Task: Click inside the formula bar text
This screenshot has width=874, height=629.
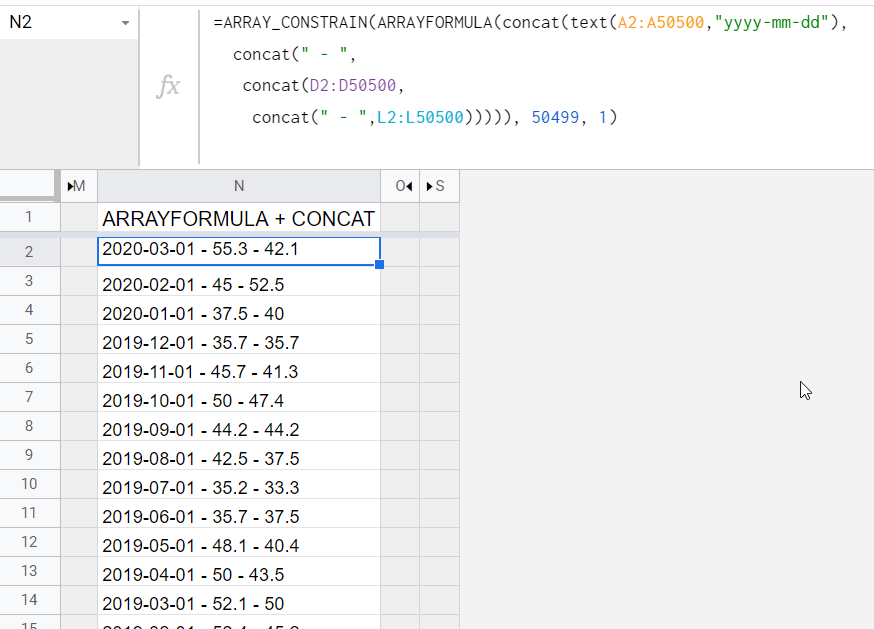Action: [x=530, y=70]
